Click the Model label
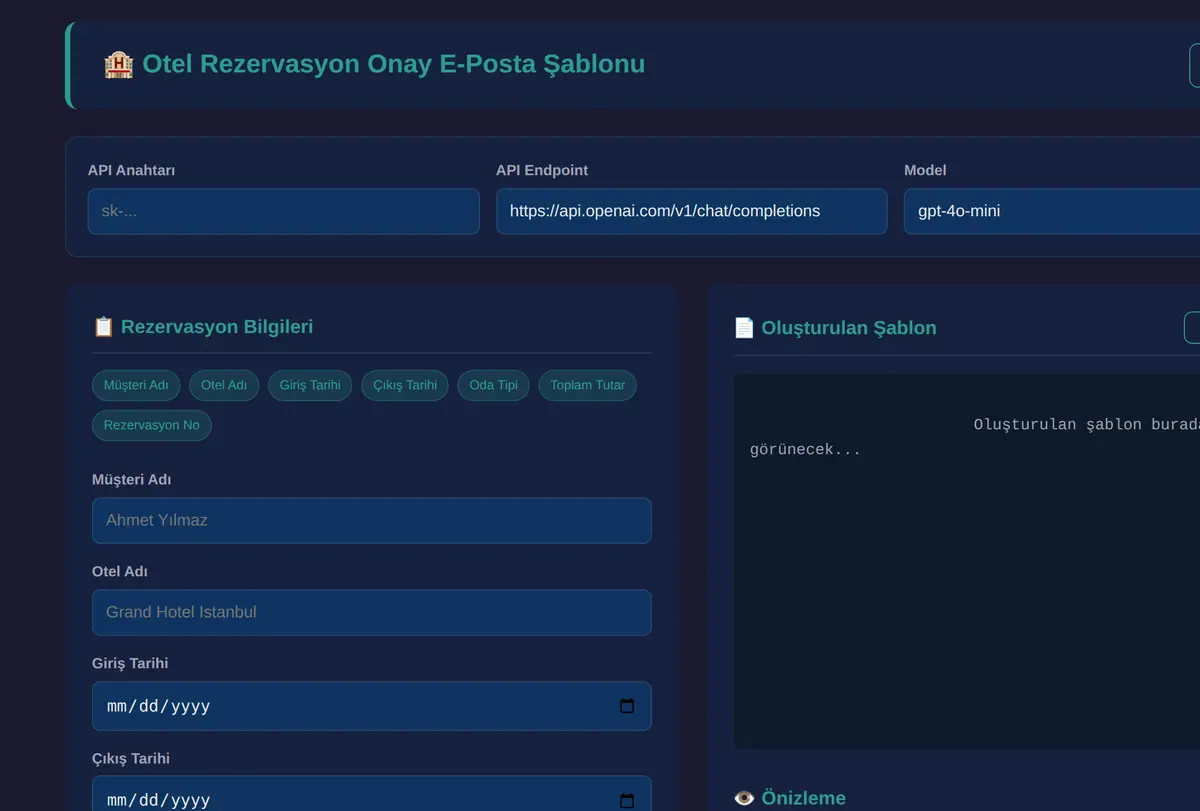The image size is (1200, 811). 925,170
